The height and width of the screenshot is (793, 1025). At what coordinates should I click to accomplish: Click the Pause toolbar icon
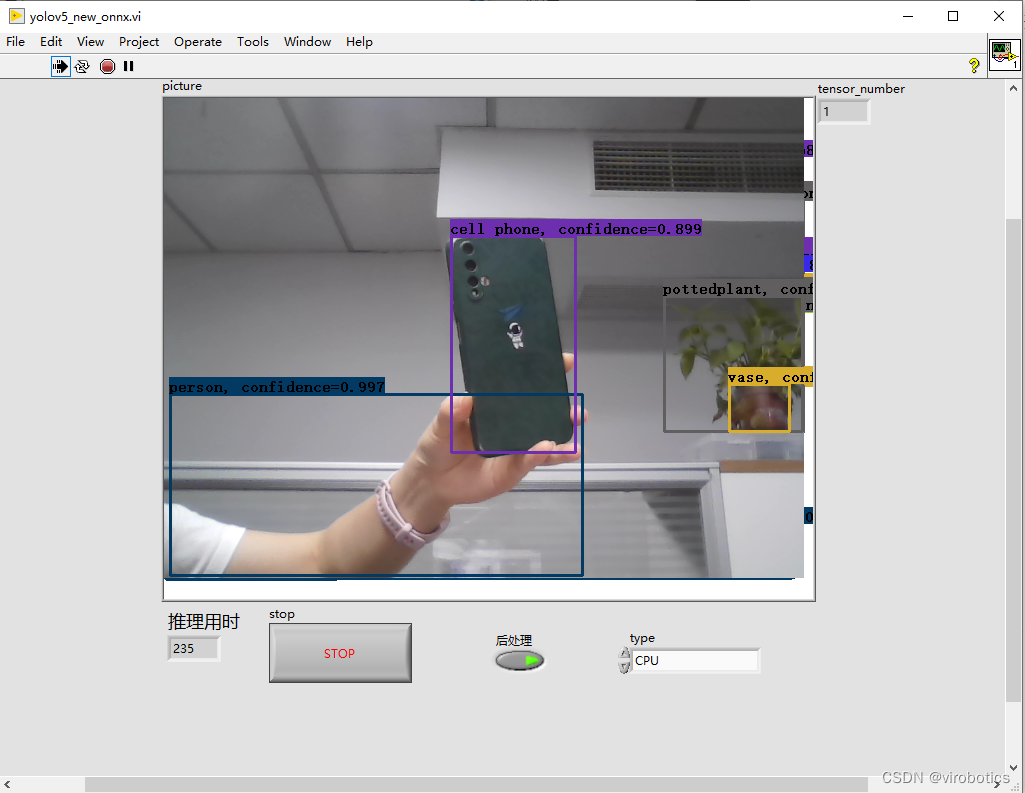[128, 66]
